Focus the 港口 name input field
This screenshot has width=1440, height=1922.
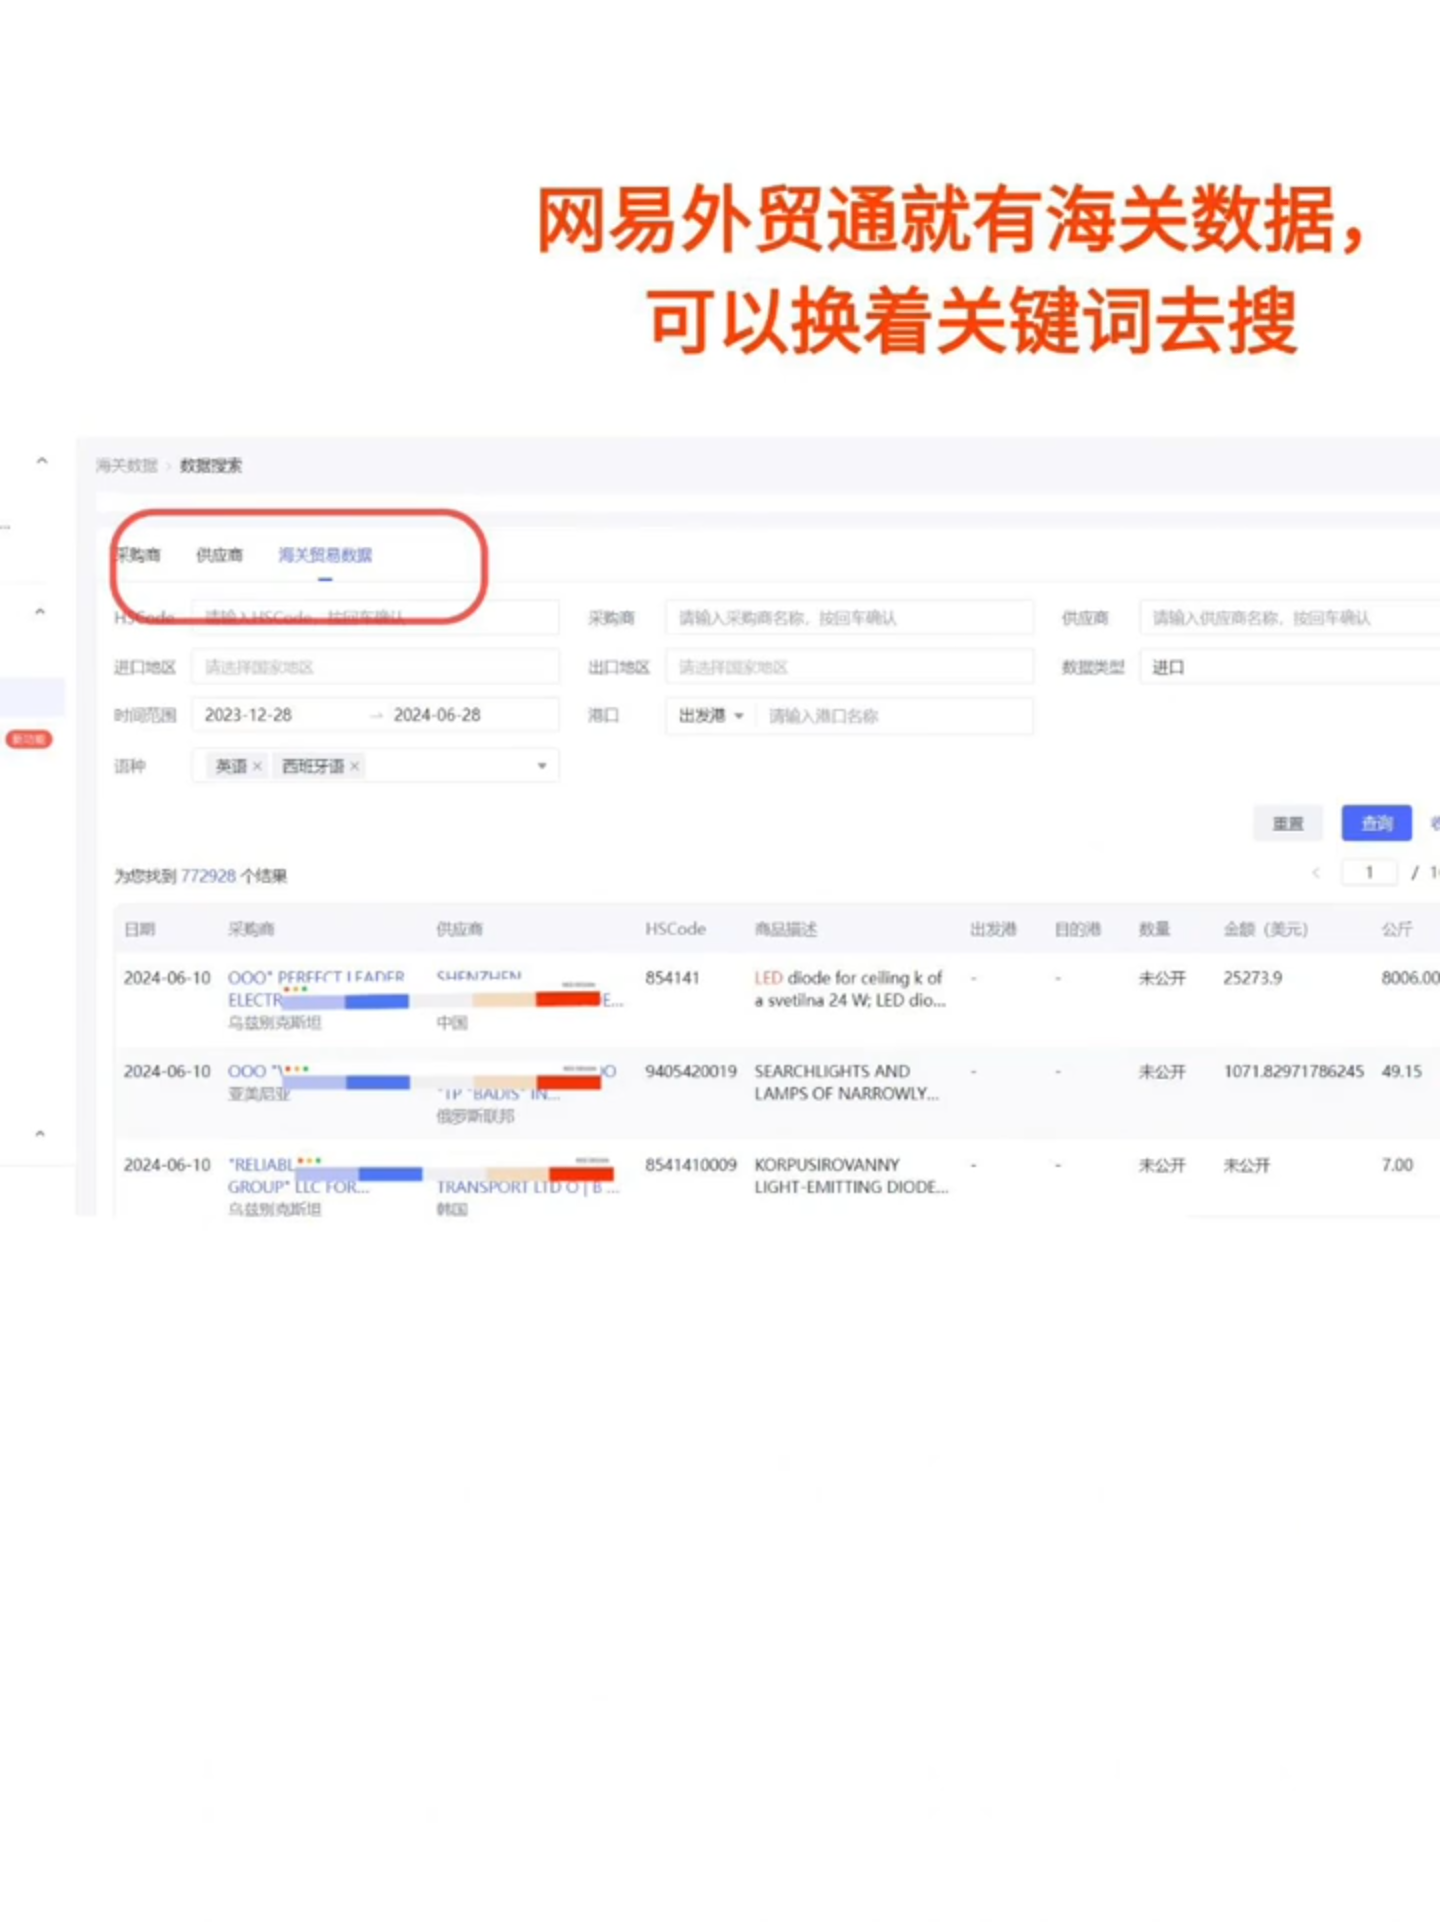(x=895, y=716)
